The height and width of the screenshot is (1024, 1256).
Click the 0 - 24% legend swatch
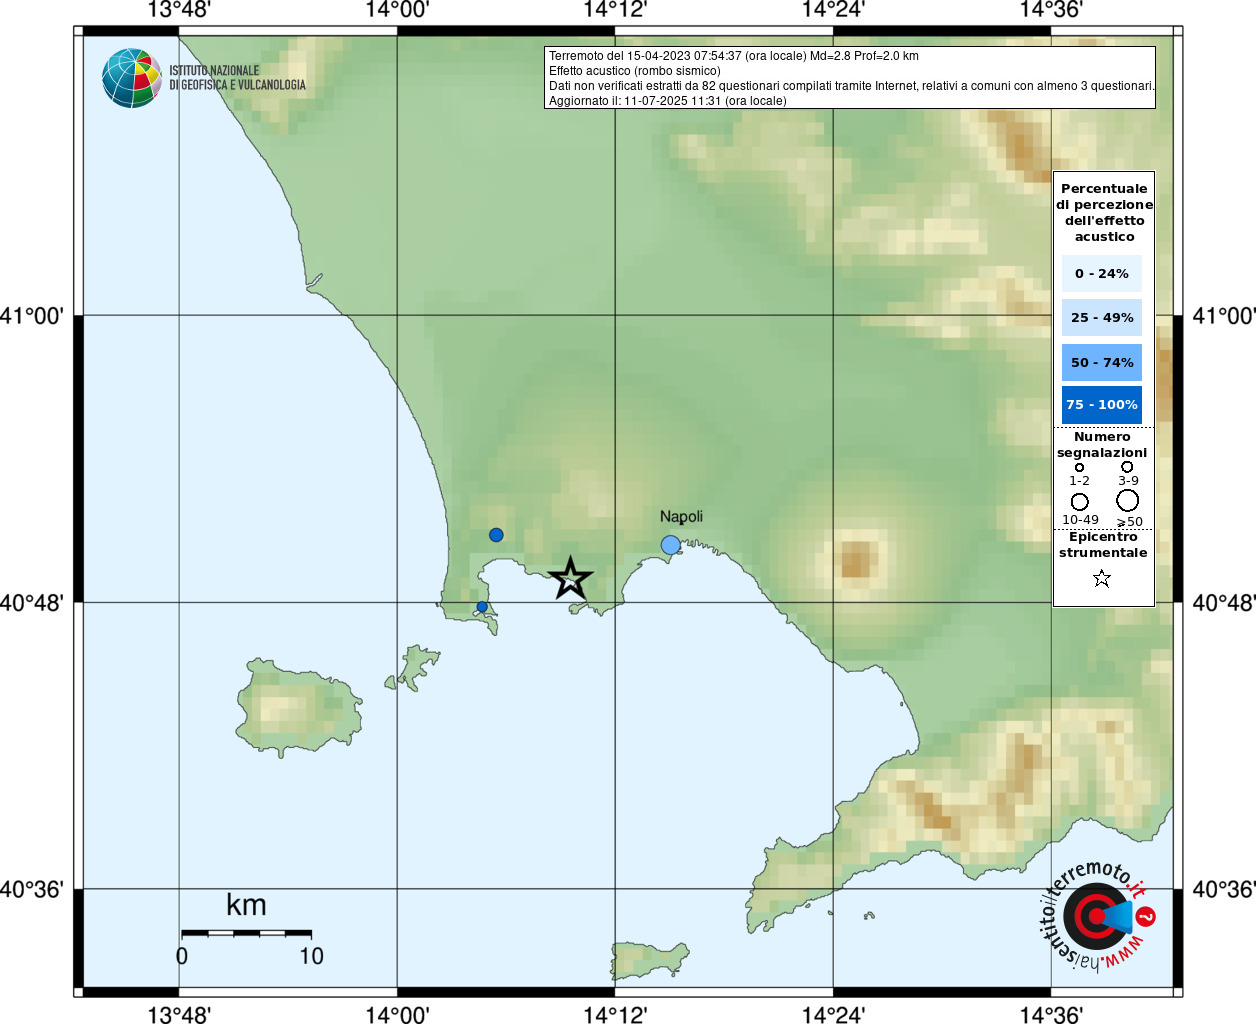1102,273
